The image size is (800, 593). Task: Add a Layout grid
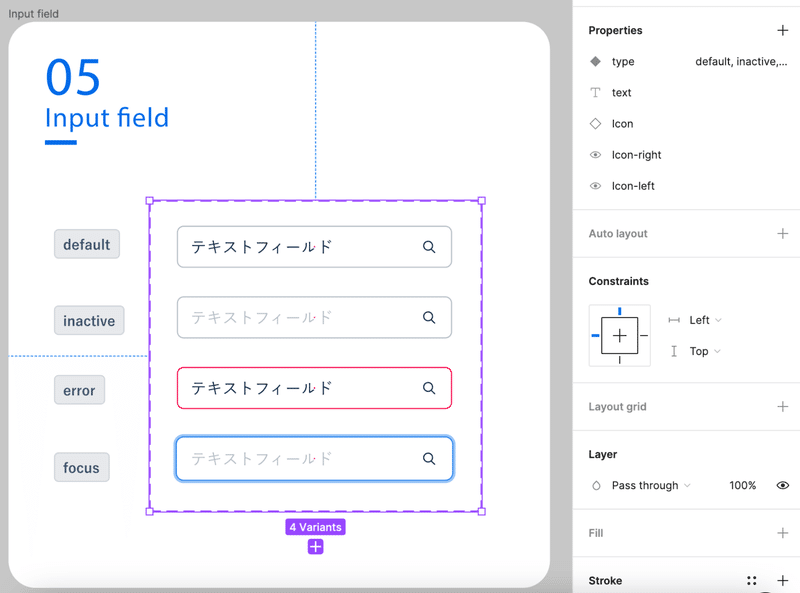pos(782,407)
